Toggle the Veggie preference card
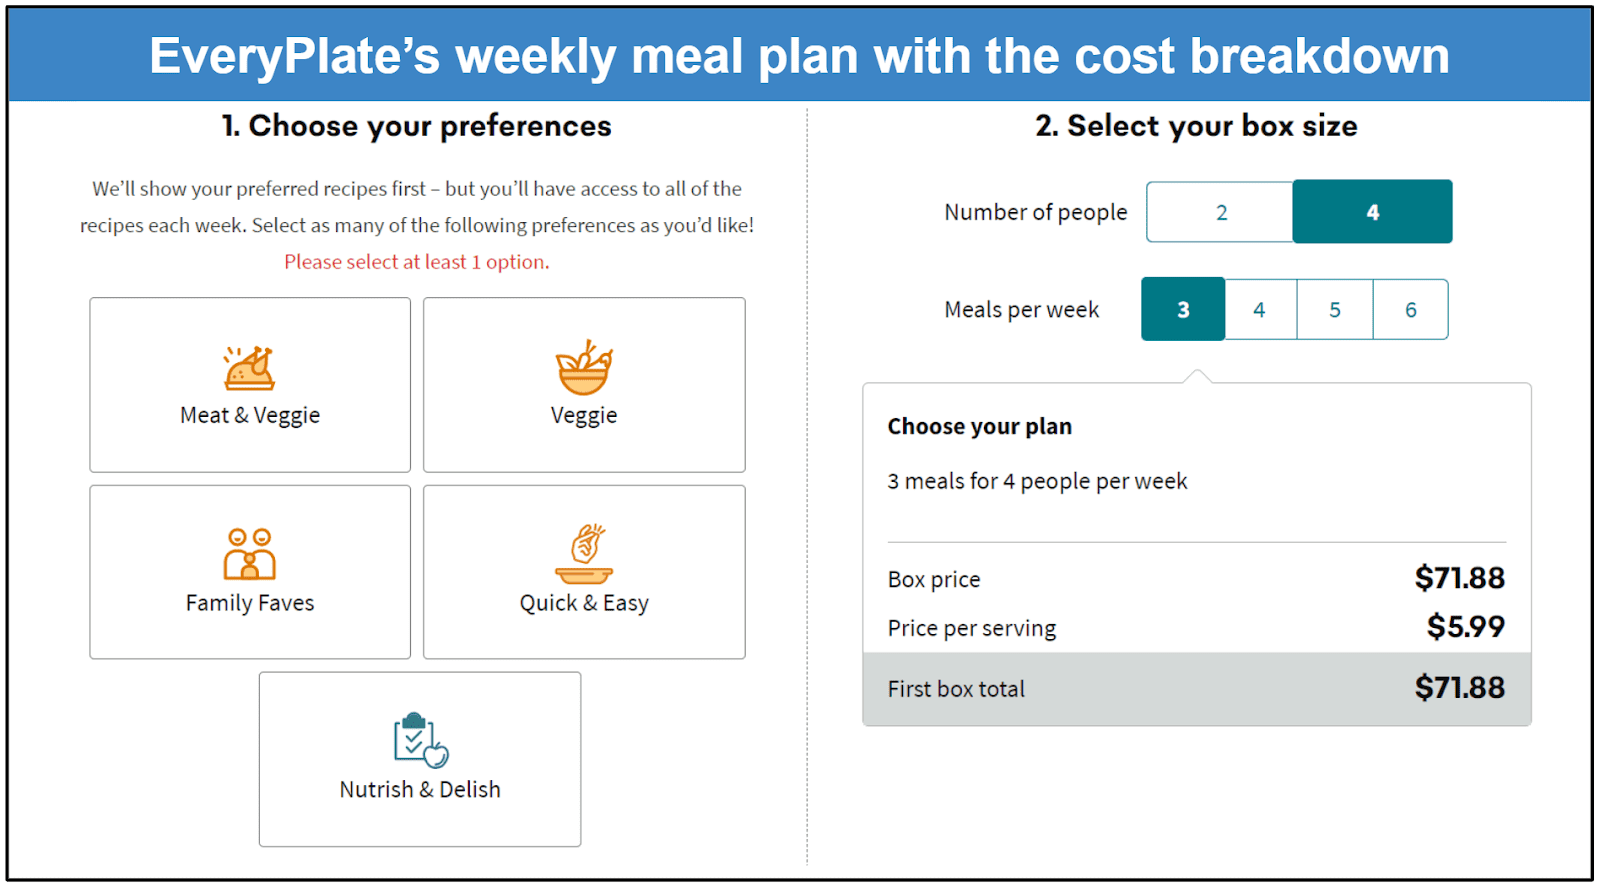 pos(584,385)
